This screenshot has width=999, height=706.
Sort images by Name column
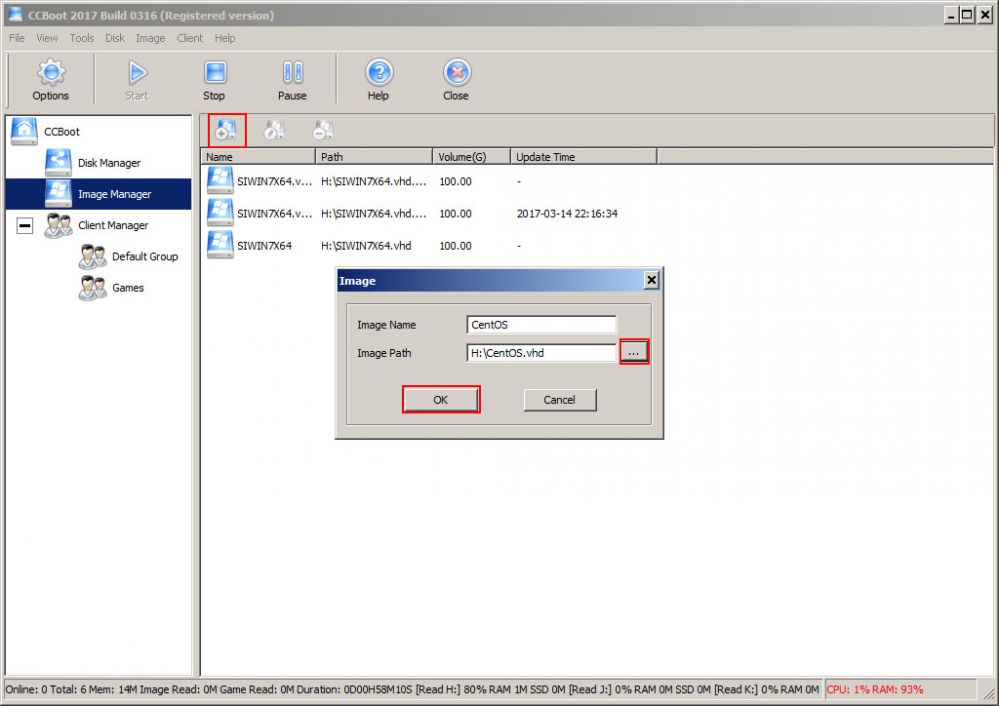(x=259, y=157)
